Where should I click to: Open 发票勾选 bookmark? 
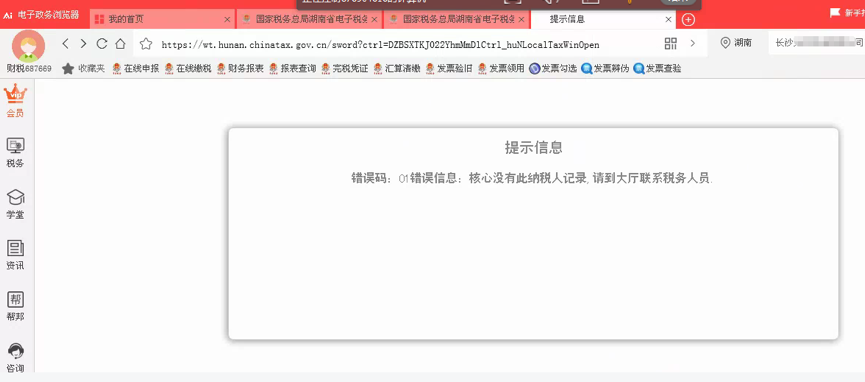click(553, 69)
